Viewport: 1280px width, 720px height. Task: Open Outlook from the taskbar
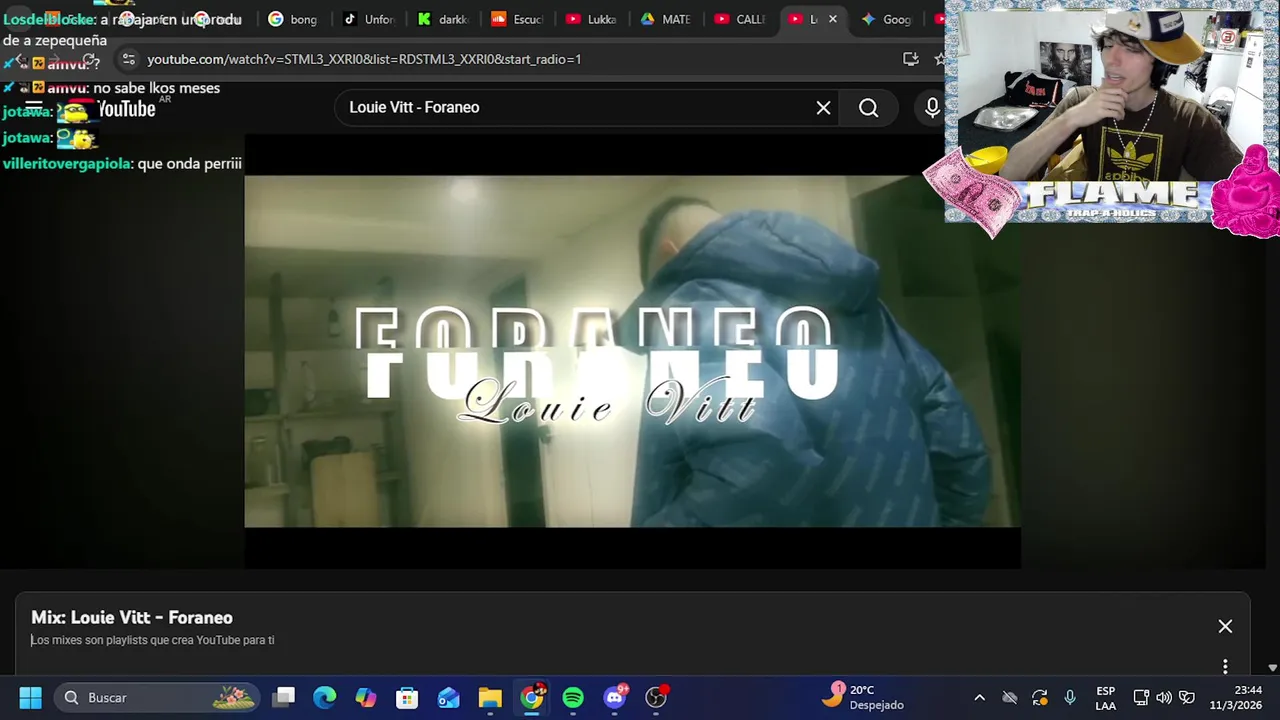click(x=449, y=697)
